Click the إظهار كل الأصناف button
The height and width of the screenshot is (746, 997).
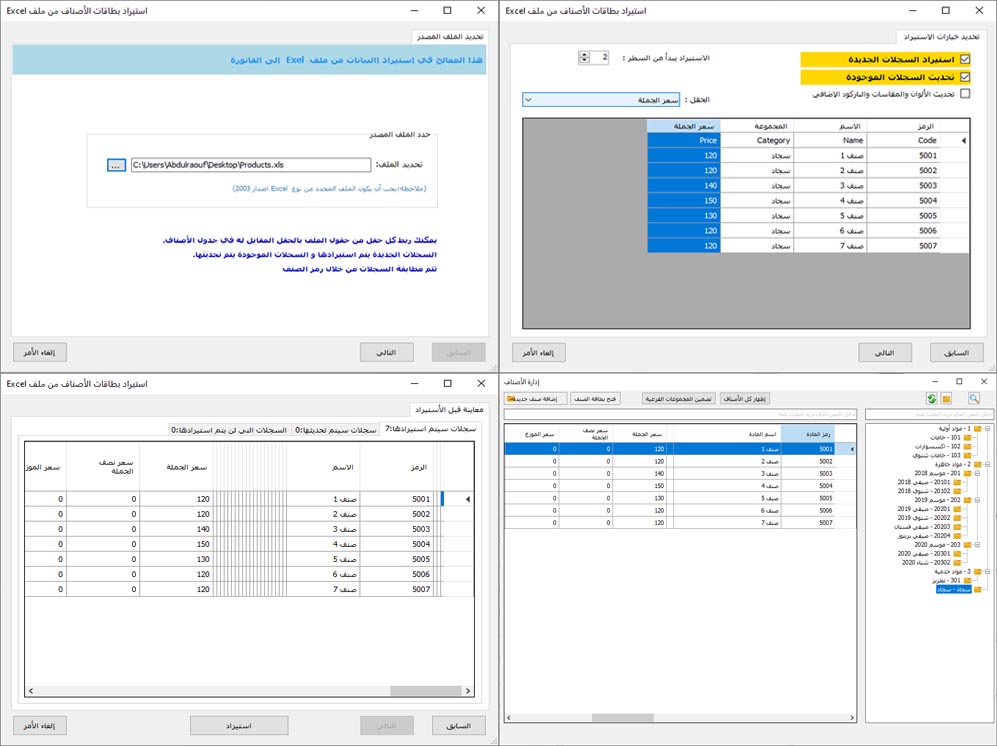tap(745, 399)
